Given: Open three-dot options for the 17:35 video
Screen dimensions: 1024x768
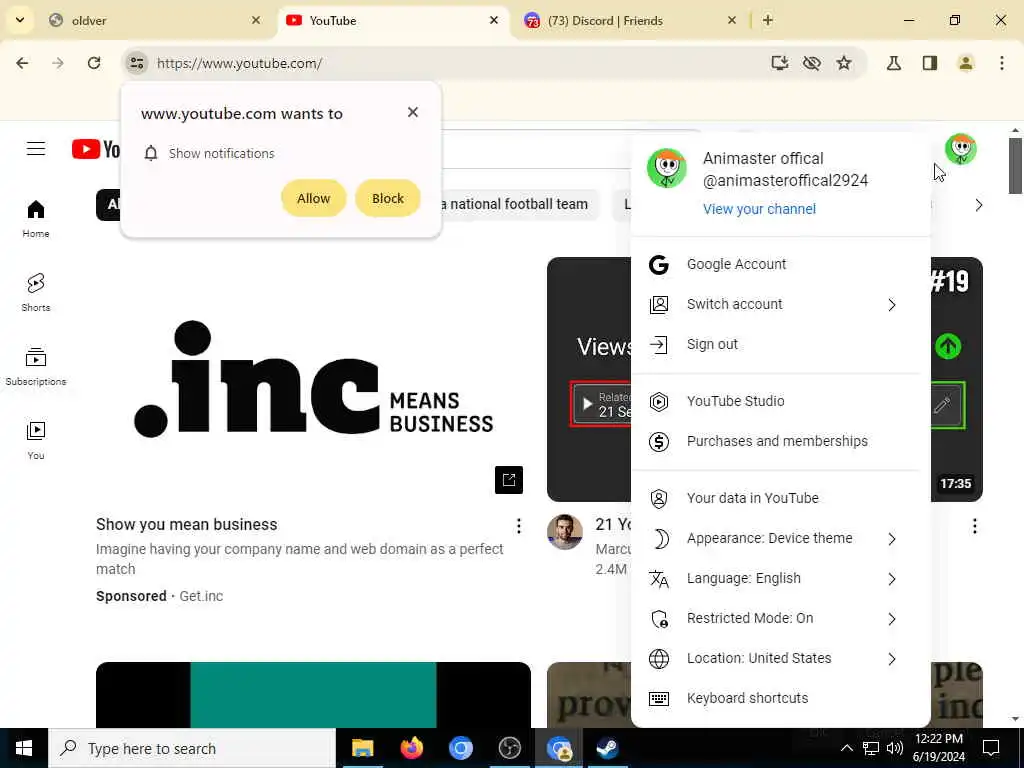Looking at the screenshot, I should tap(974, 526).
